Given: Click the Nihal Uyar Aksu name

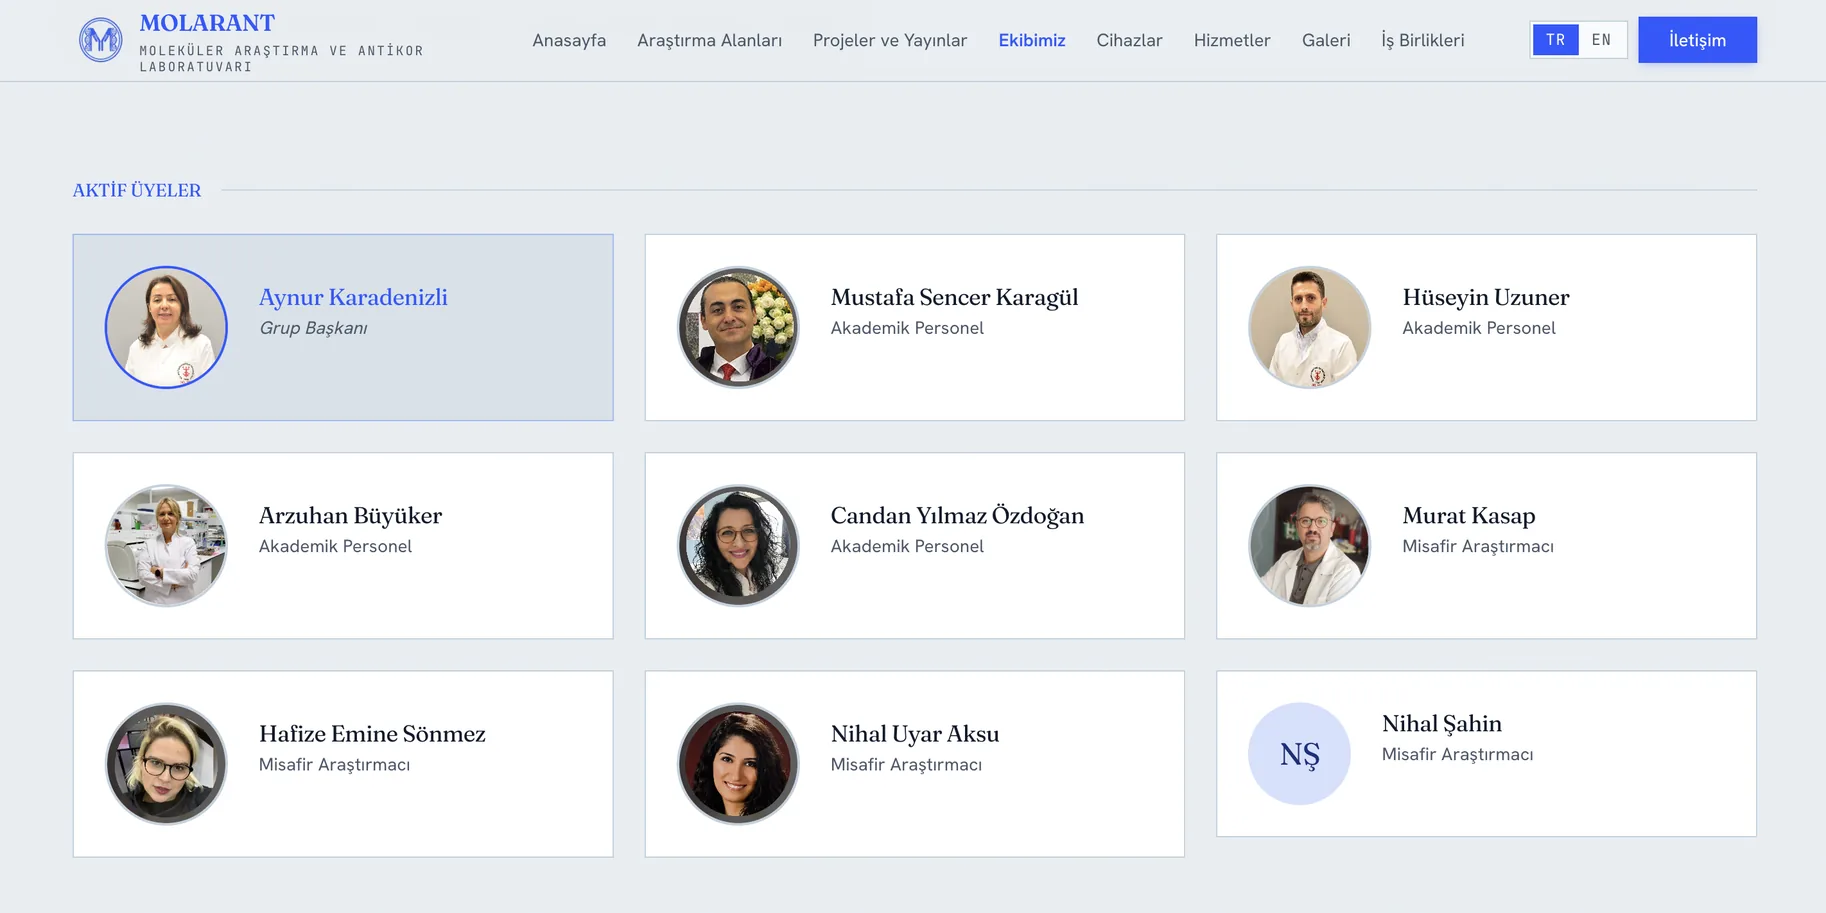Looking at the screenshot, I should (x=914, y=733).
